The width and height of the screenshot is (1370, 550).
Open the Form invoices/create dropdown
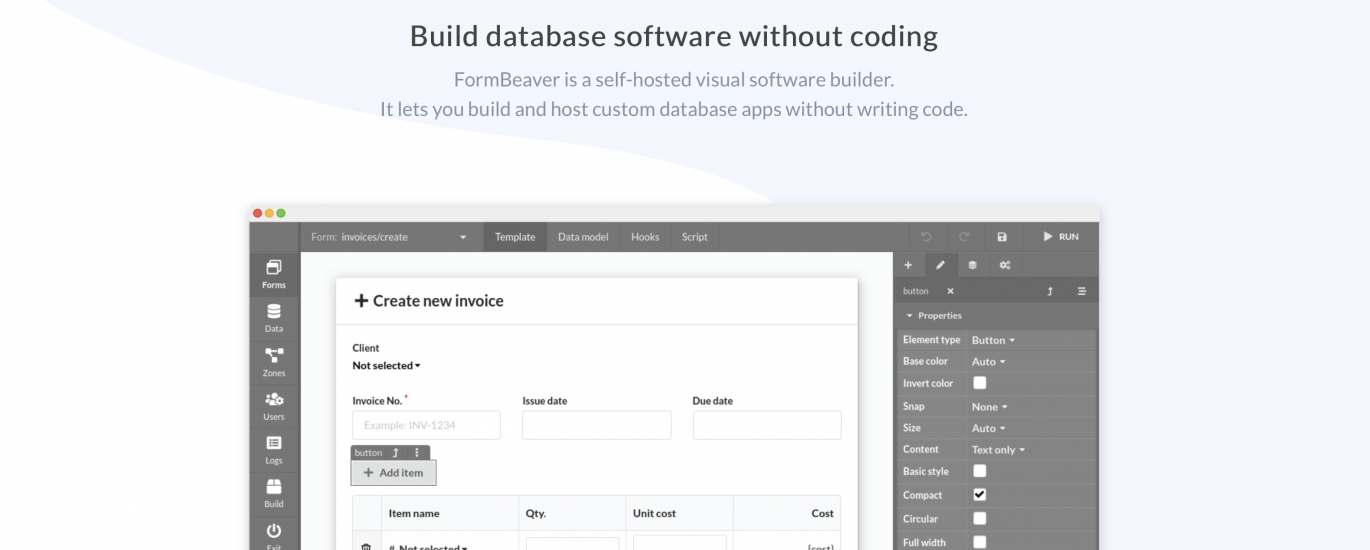point(390,237)
